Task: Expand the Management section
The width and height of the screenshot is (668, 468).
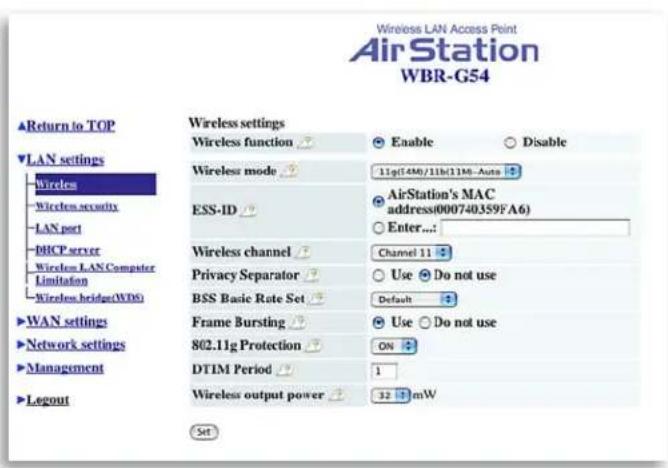Action: (60, 368)
